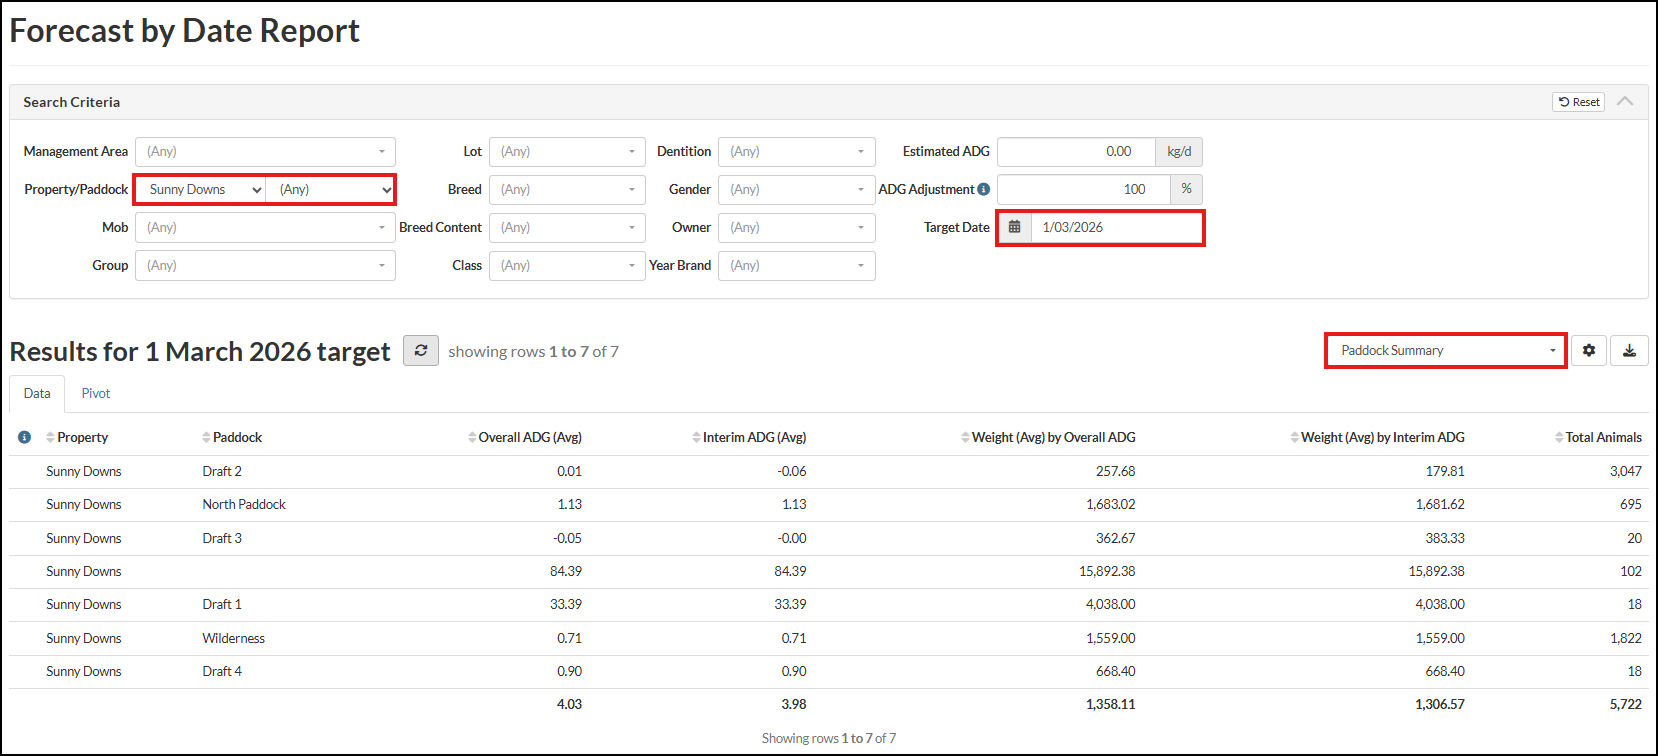Click the 179.81 interim weight value
This screenshot has height=756, width=1658.
(x=1445, y=472)
